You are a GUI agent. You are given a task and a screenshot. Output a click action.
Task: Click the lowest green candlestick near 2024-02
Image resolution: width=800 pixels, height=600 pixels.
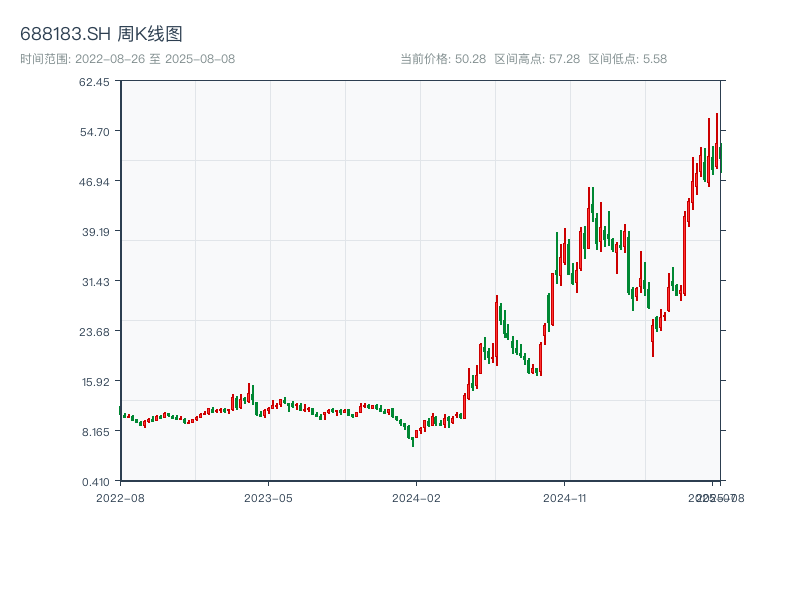412,438
